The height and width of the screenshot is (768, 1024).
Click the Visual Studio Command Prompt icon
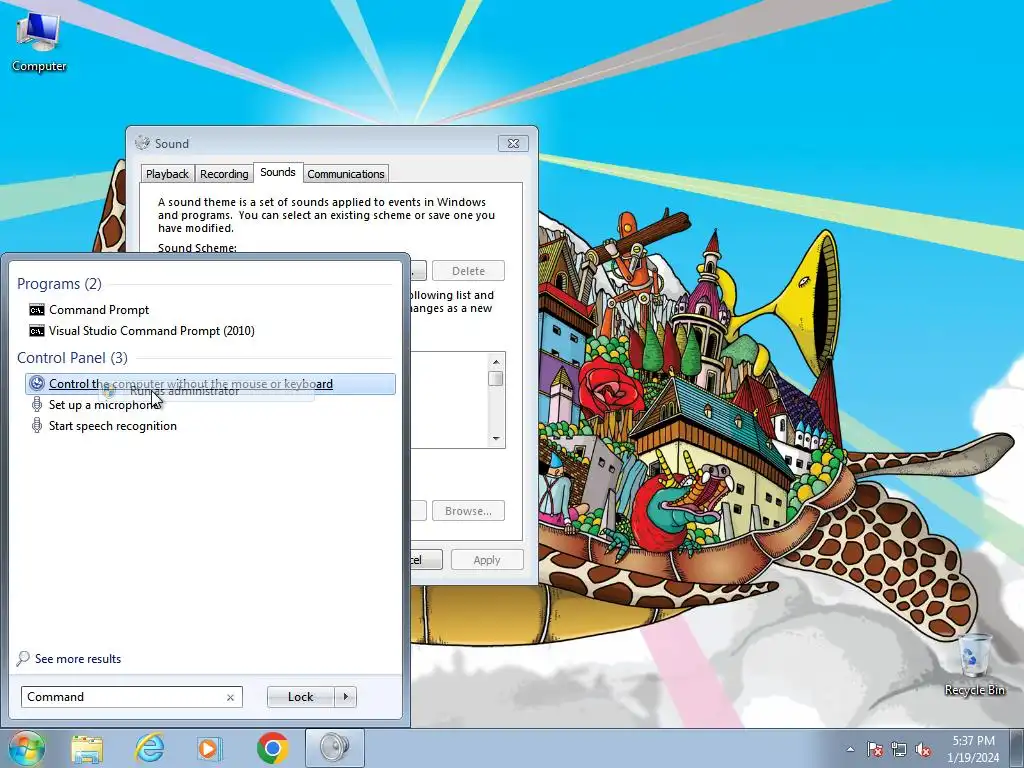pyautogui.click(x=37, y=330)
